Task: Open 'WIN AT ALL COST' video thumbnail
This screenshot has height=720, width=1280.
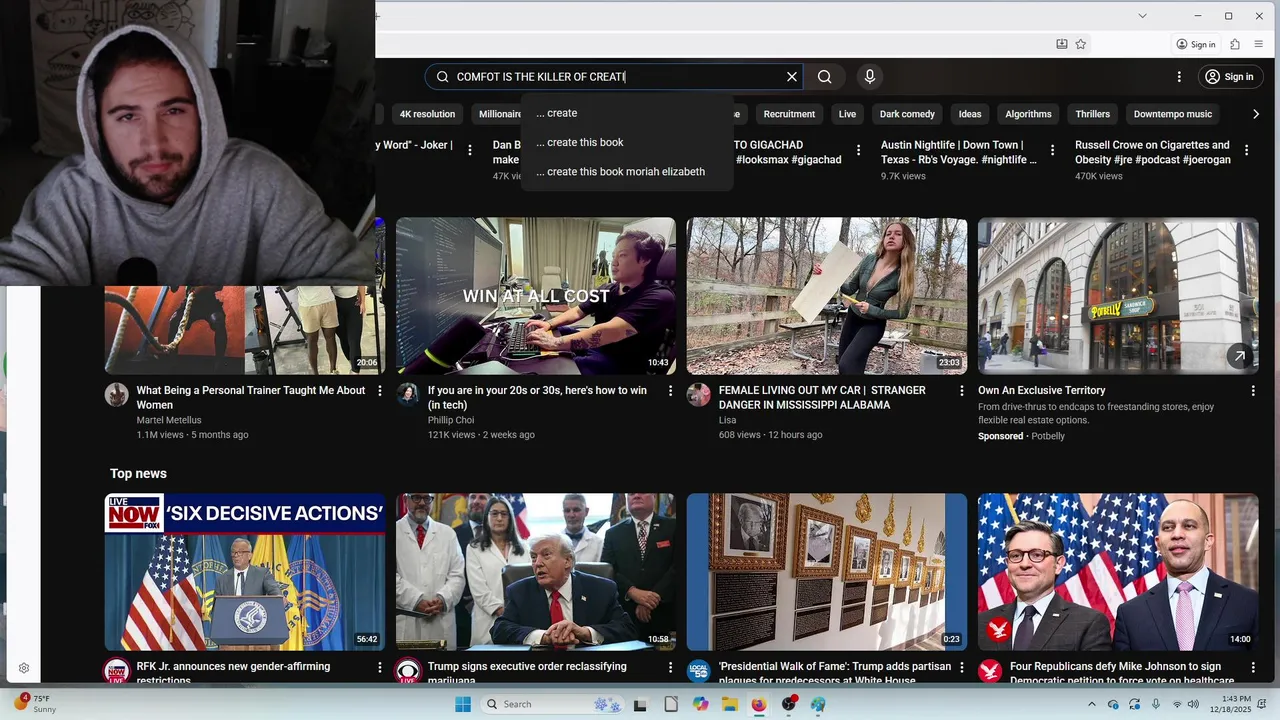Action: (536, 296)
